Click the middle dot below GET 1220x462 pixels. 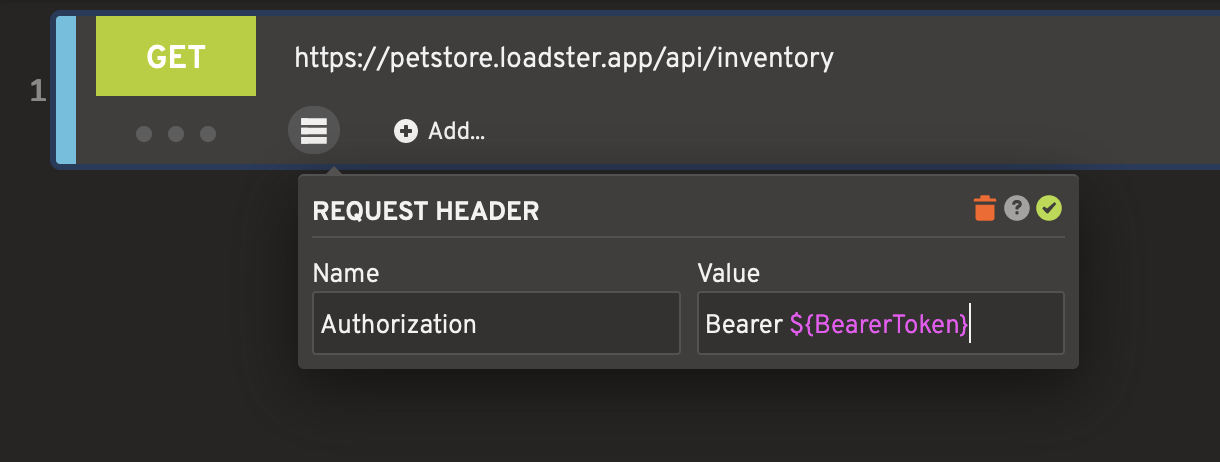click(x=176, y=134)
